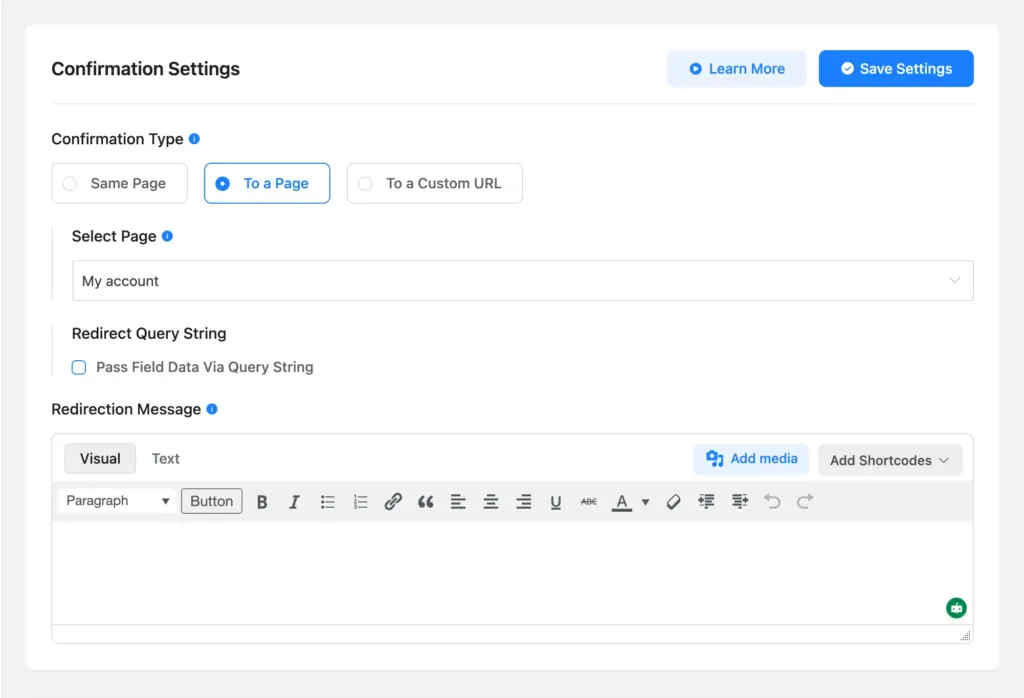Undo the last editor change
This screenshot has height=698, width=1024.
(x=772, y=501)
